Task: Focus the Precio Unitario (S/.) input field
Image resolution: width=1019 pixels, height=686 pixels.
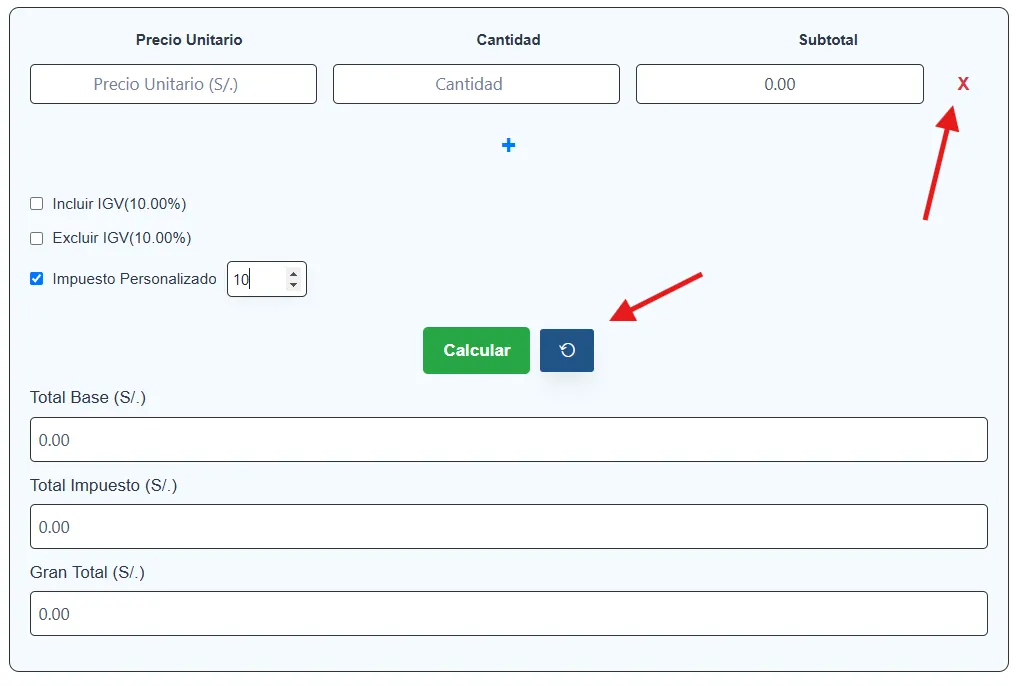Action: [x=173, y=84]
